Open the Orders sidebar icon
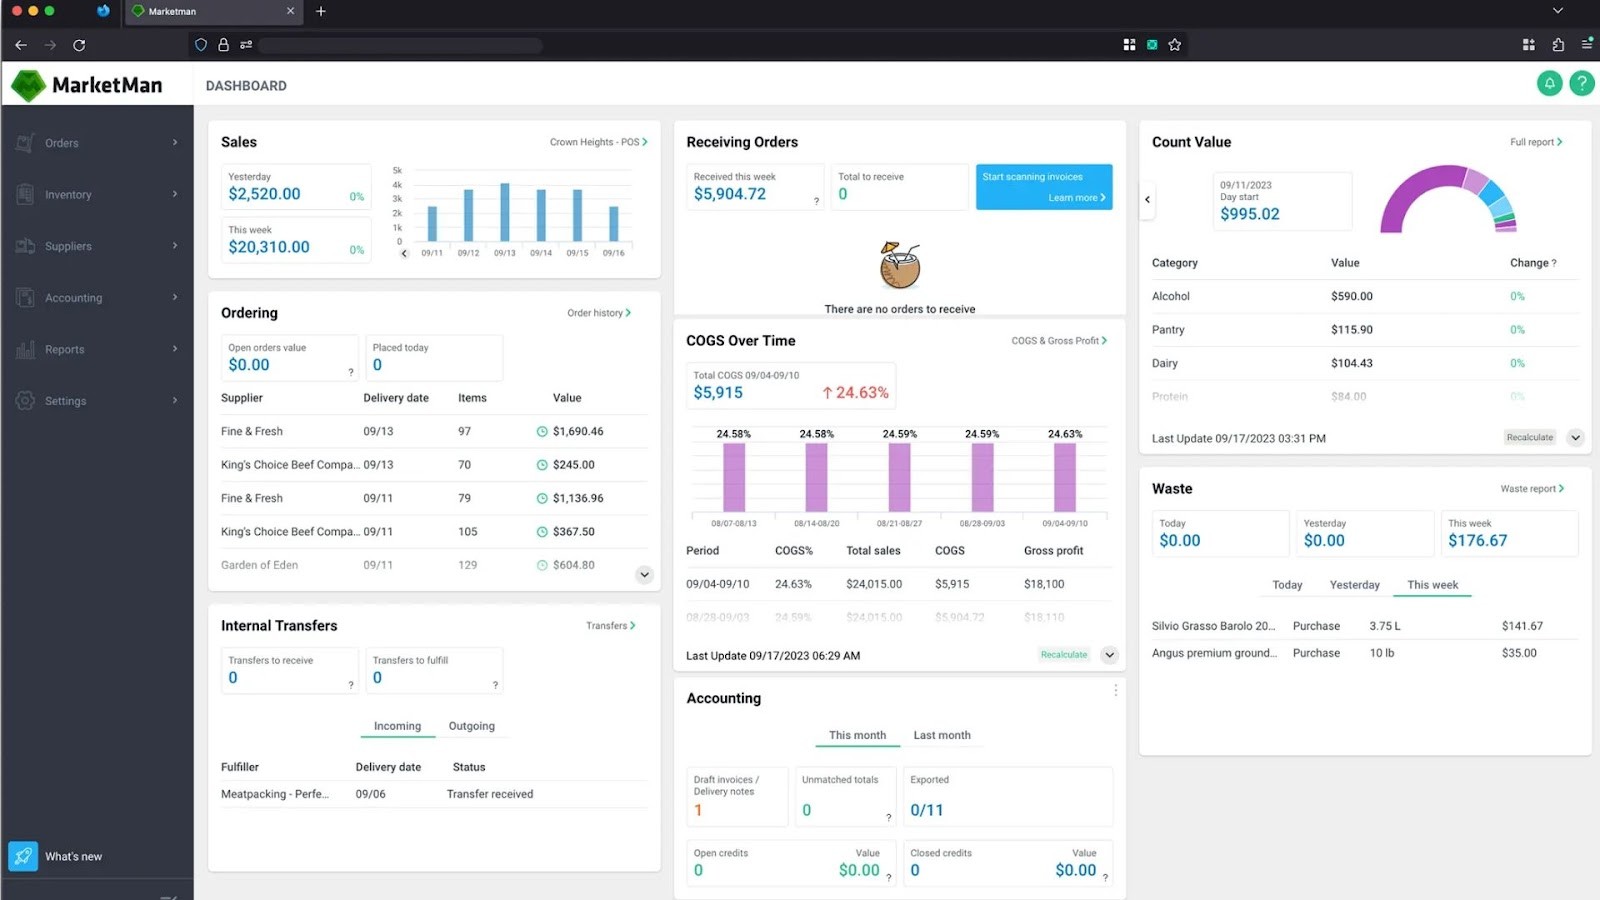Image resolution: width=1600 pixels, height=900 pixels. pyautogui.click(x=24, y=142)
